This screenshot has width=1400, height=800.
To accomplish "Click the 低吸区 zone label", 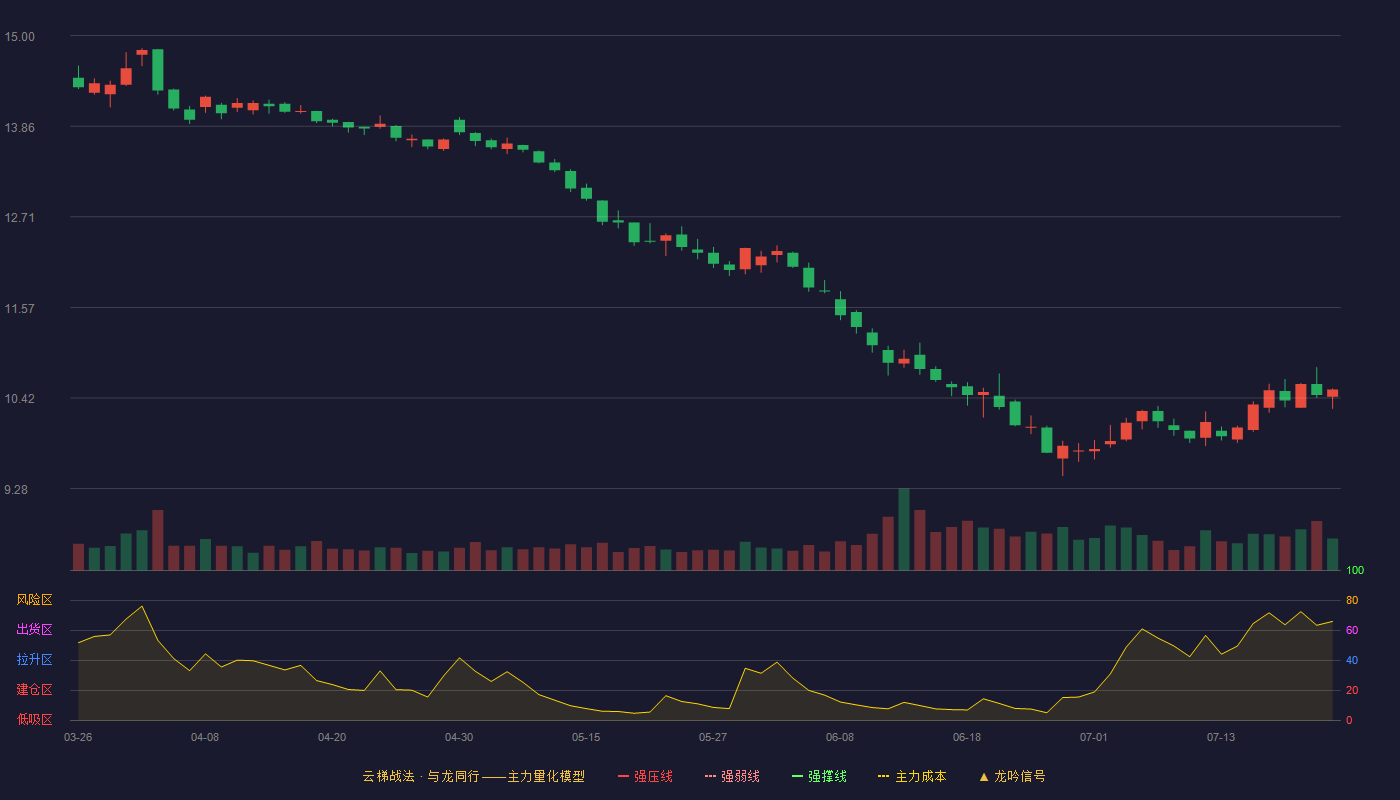I will coord(34,720).
